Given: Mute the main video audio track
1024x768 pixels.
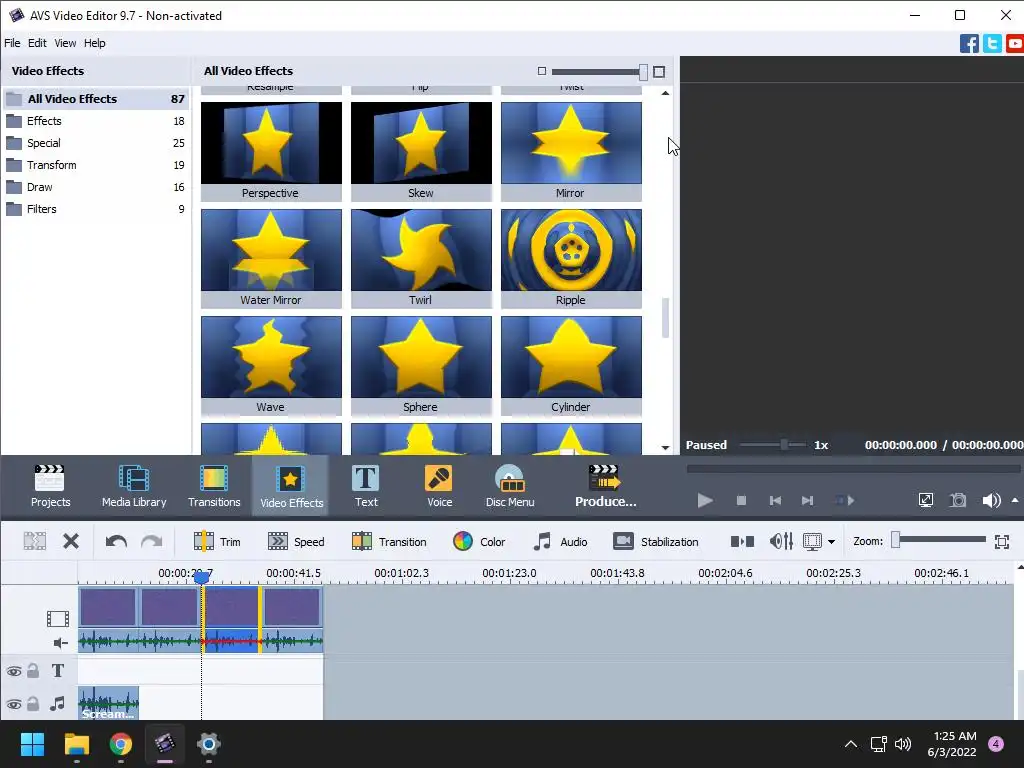Looking at the screenshot, I should coord(60,643).
